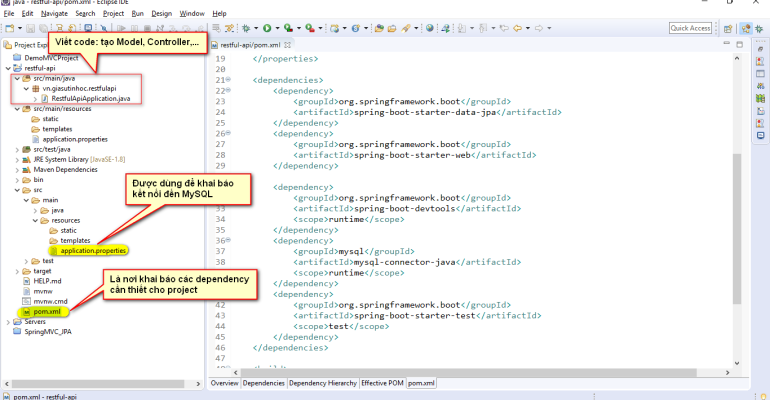Open dropdown arrow beside Back arrow
This screenshot has width=770, height=400.
tap(528, 28)
